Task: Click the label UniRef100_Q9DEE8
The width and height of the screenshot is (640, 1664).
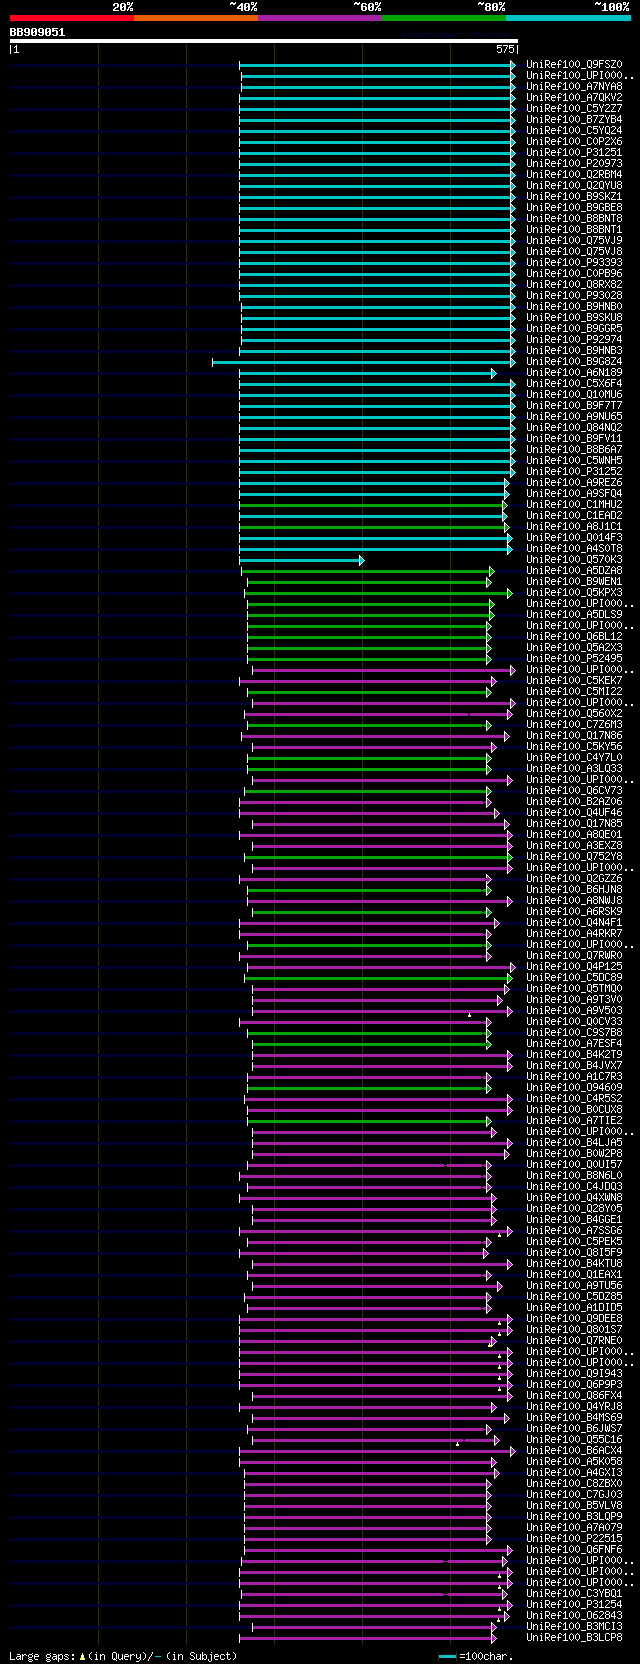Action: [574, 1318]
